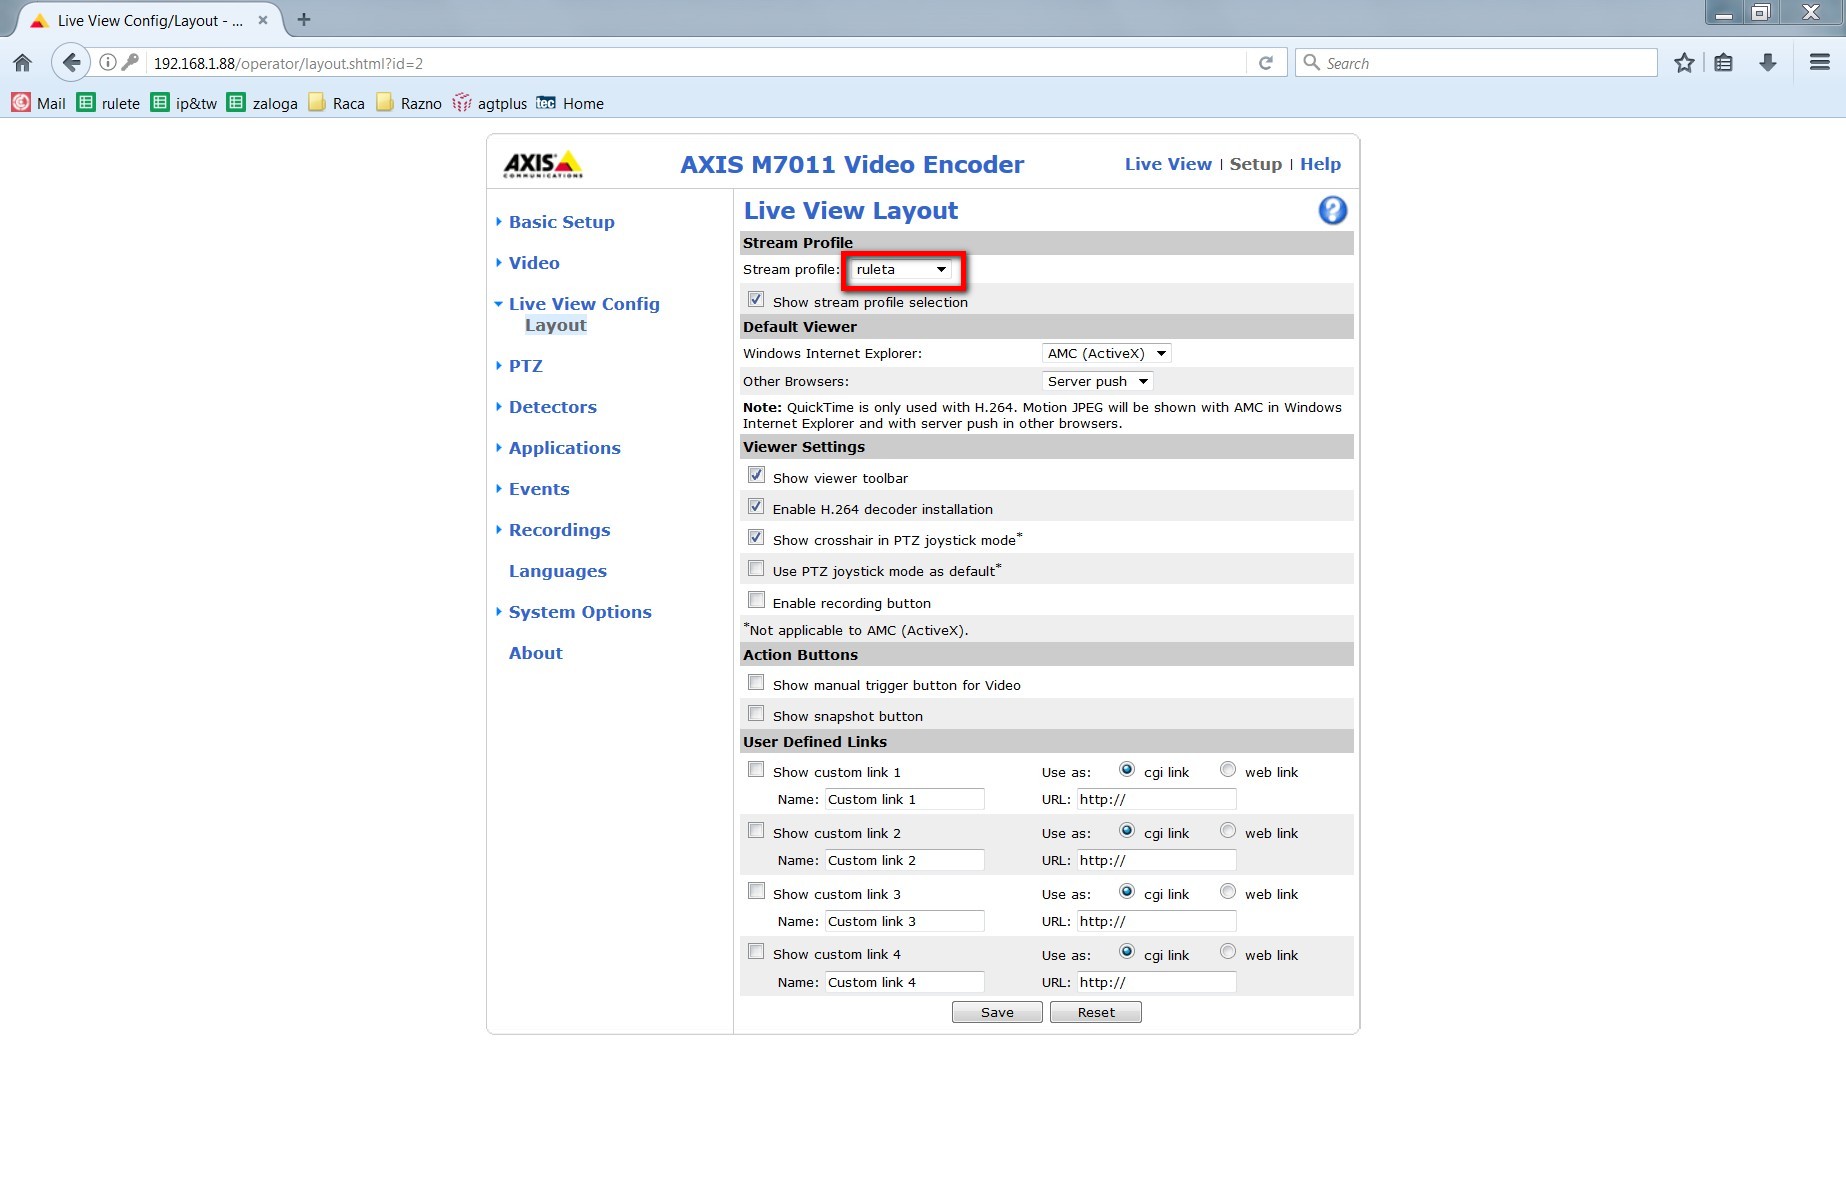Open the zaloga bookmark
The width and height of the screenshot is (1846, 1200).
coord(262,103)
